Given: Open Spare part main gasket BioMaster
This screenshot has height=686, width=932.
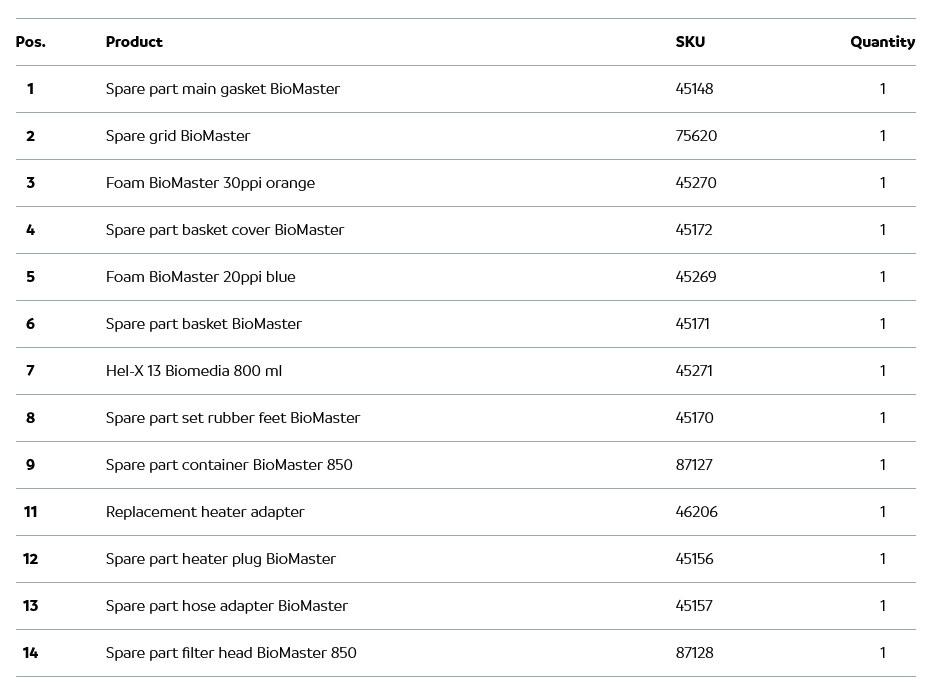Looking at the screenshot, I should click(222, 89).
